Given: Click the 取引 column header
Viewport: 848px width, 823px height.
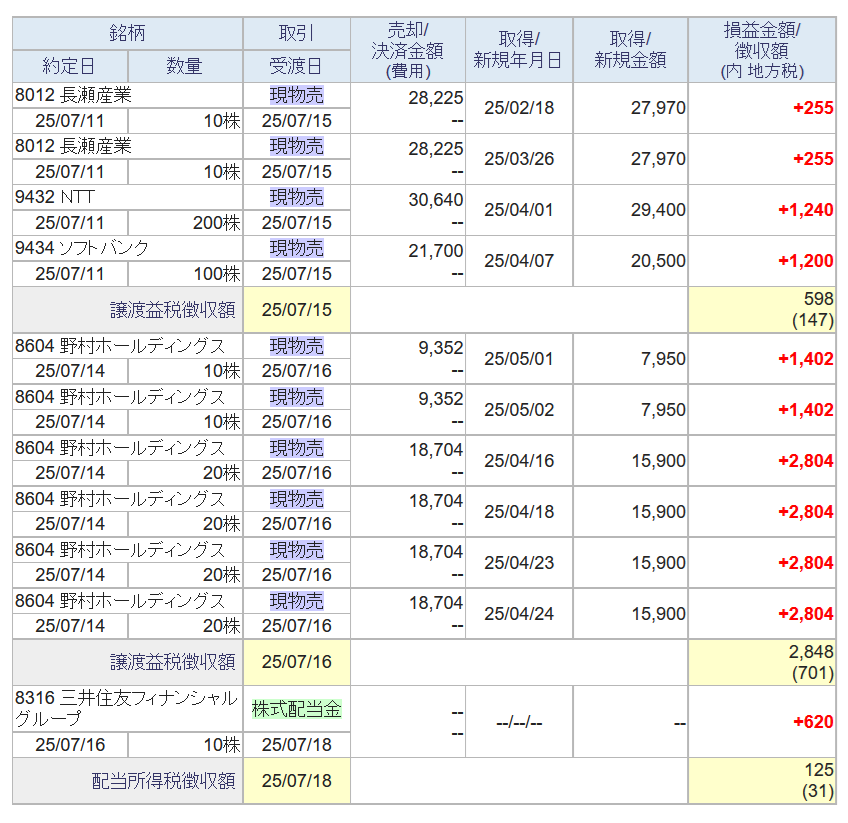Looking at the screenshot, I should click(296, 34).
